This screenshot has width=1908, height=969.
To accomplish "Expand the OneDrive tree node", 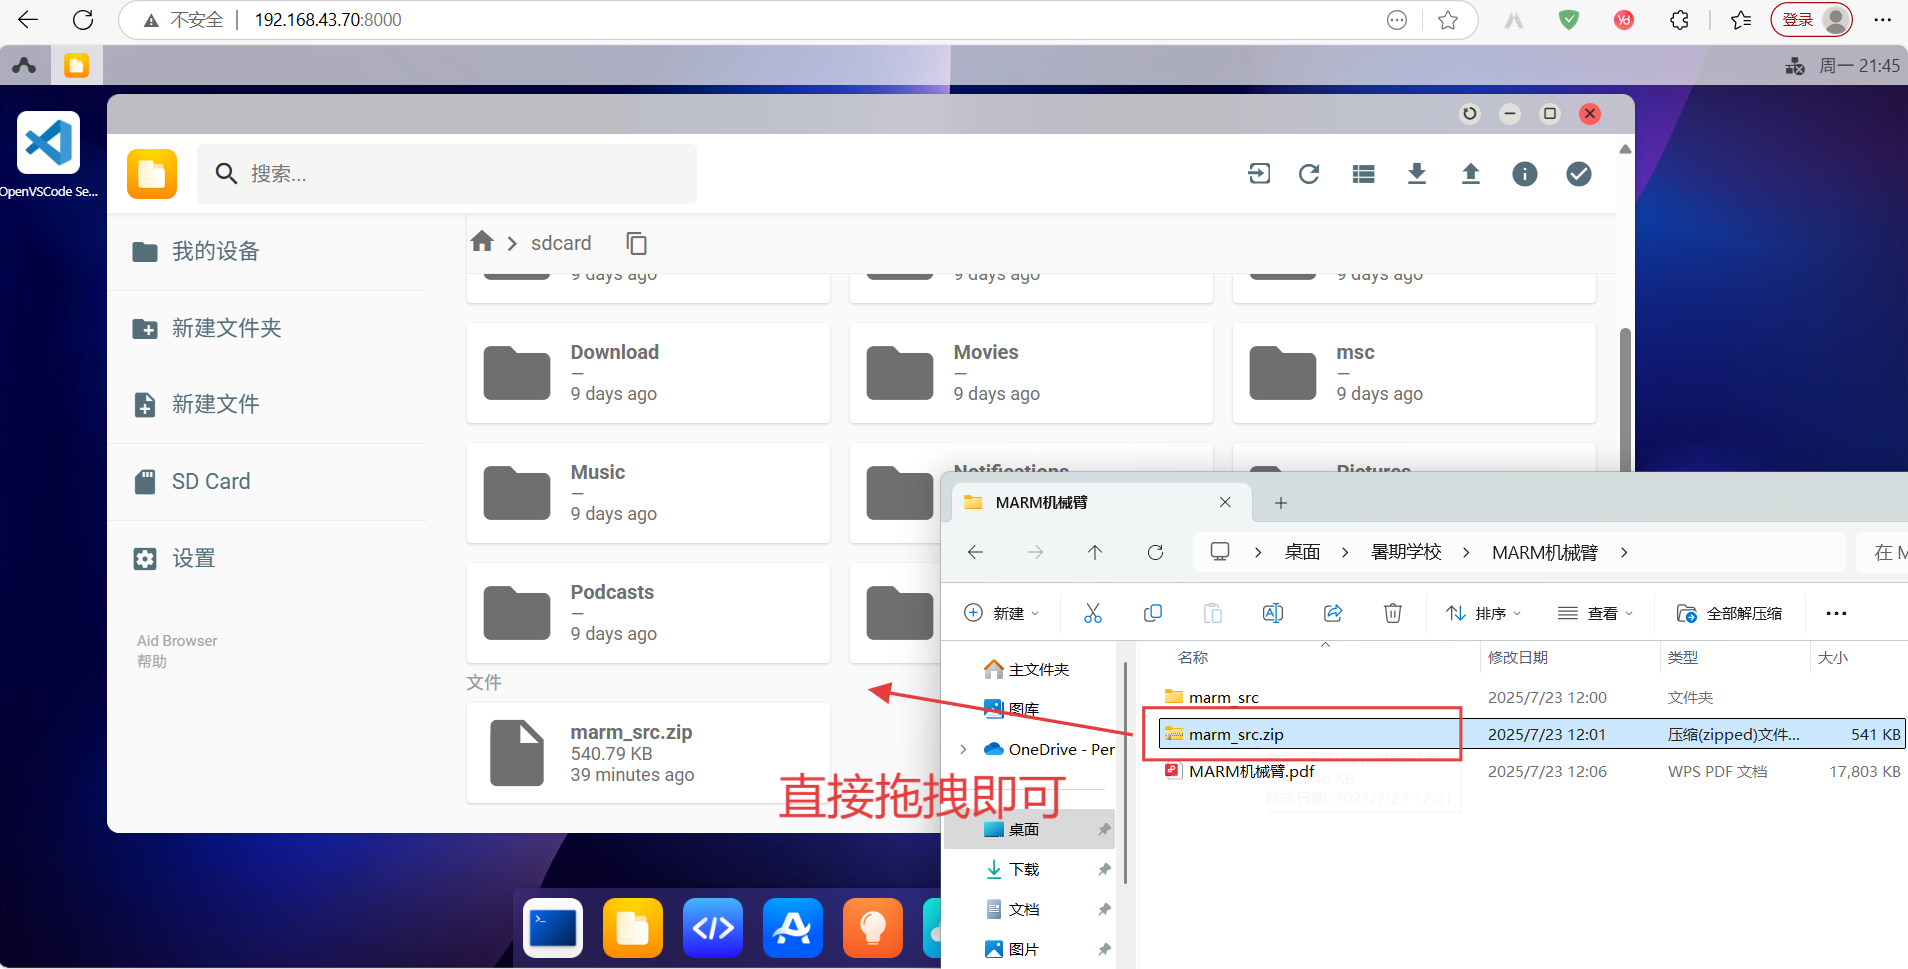I will pos(963,749).
